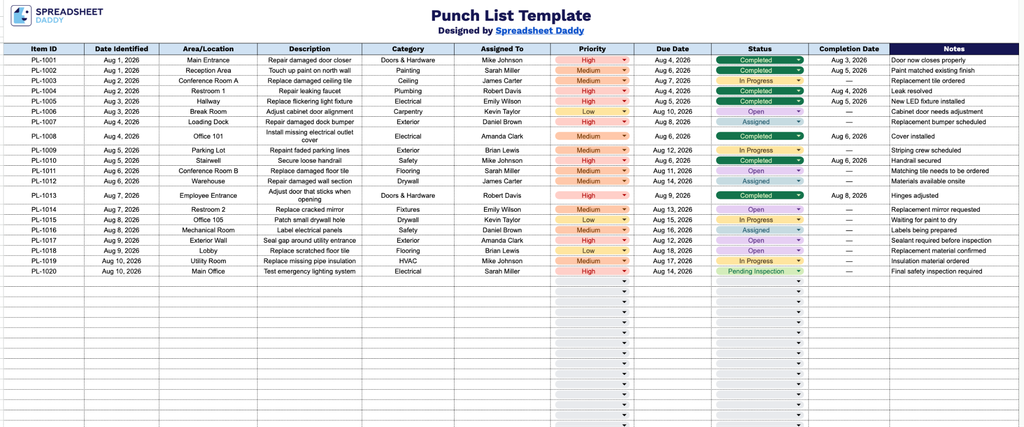Click the Spreadsheet Daddy logo icon

coord(21,16)
